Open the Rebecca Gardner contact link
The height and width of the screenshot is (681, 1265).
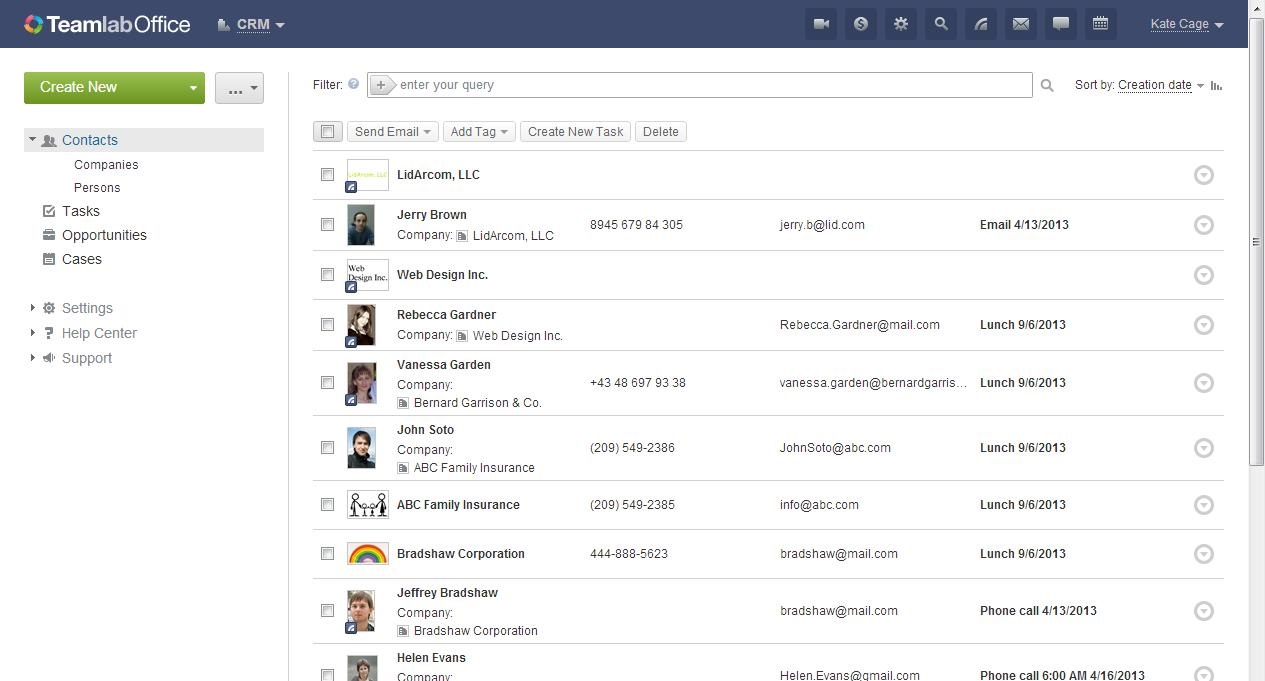(x=446, y=315)
